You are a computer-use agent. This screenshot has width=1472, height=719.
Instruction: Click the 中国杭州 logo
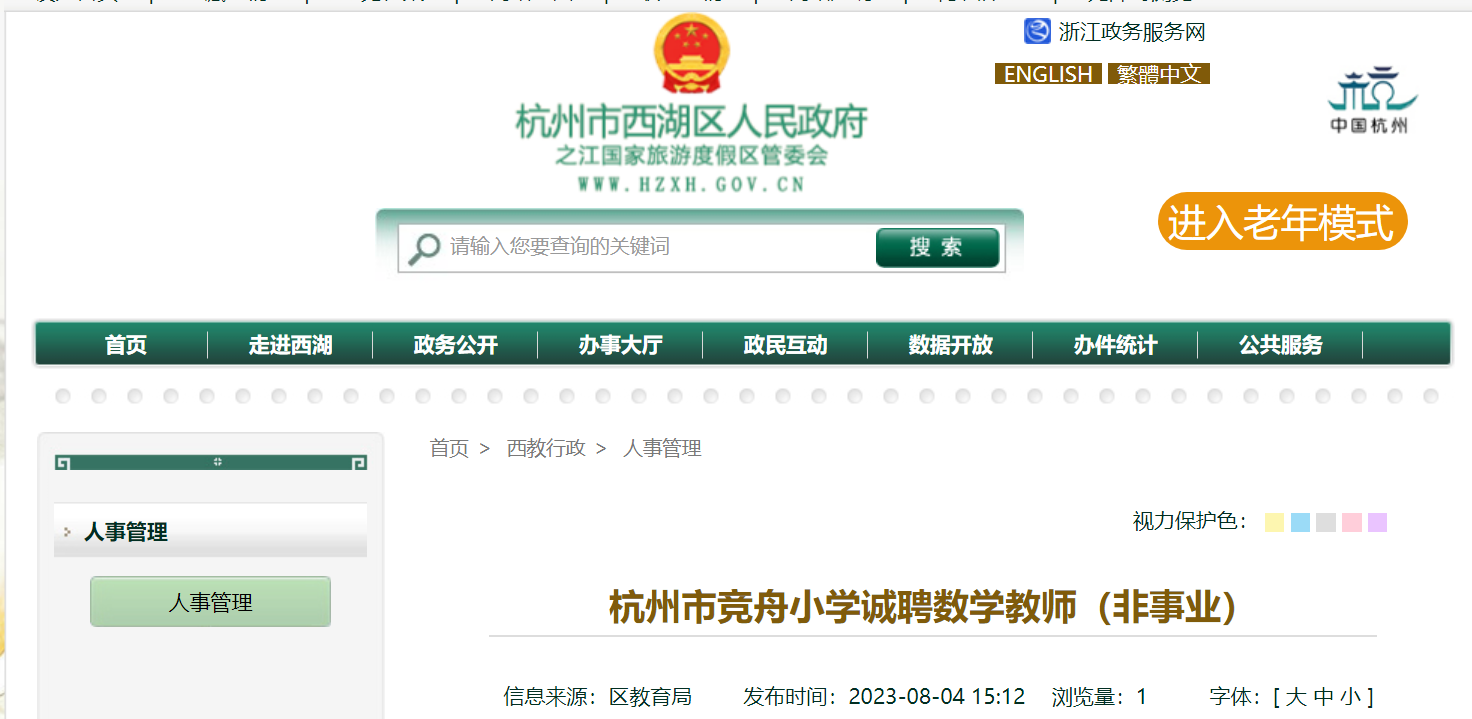pos(1372,101)
